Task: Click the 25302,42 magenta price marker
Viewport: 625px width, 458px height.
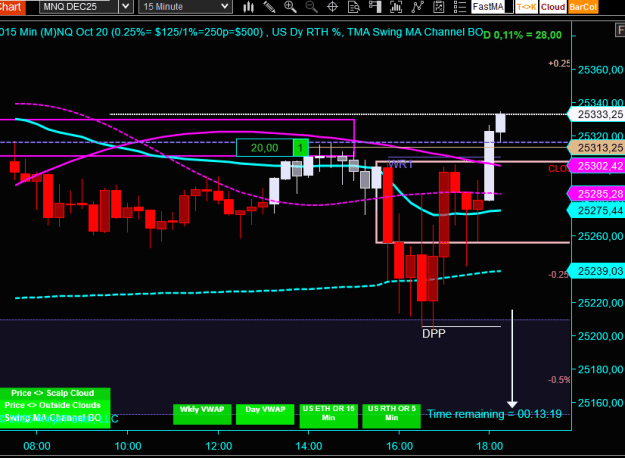Action: (597, 166)
